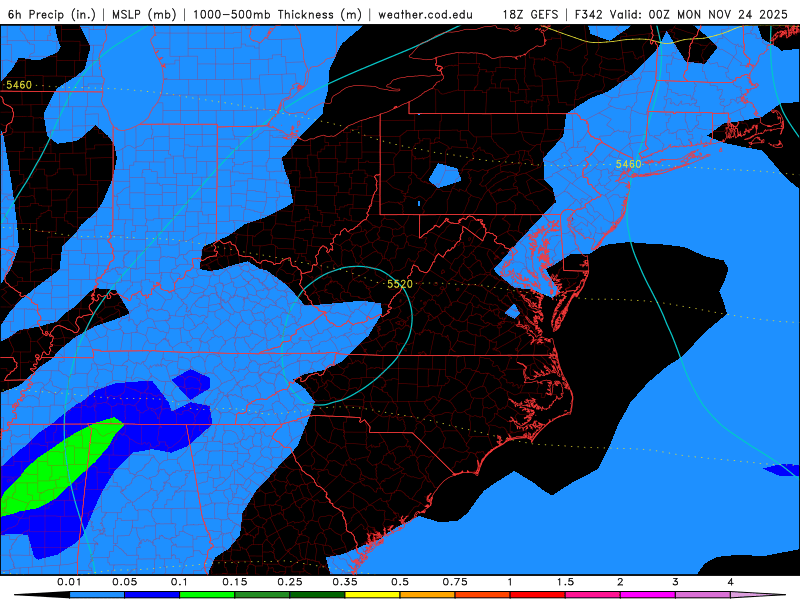
Task: Select the red 1 inch legend swatch
Action: click(x=538, y=595)
